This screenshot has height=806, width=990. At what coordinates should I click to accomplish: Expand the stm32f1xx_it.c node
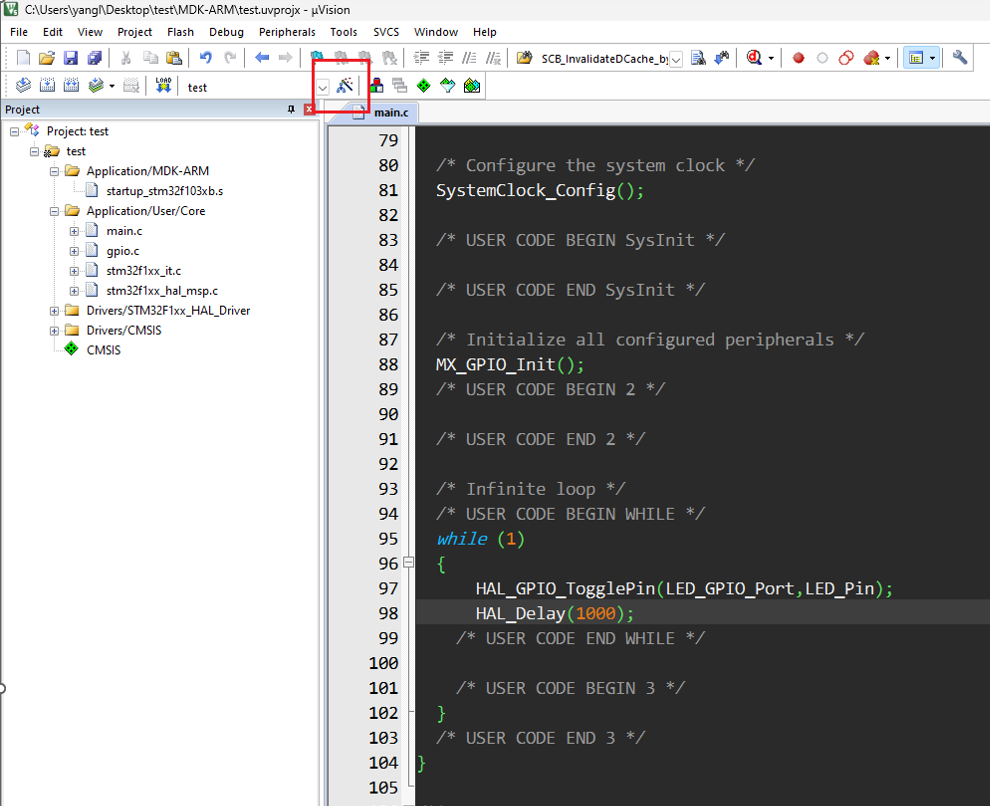pos(75,271)
